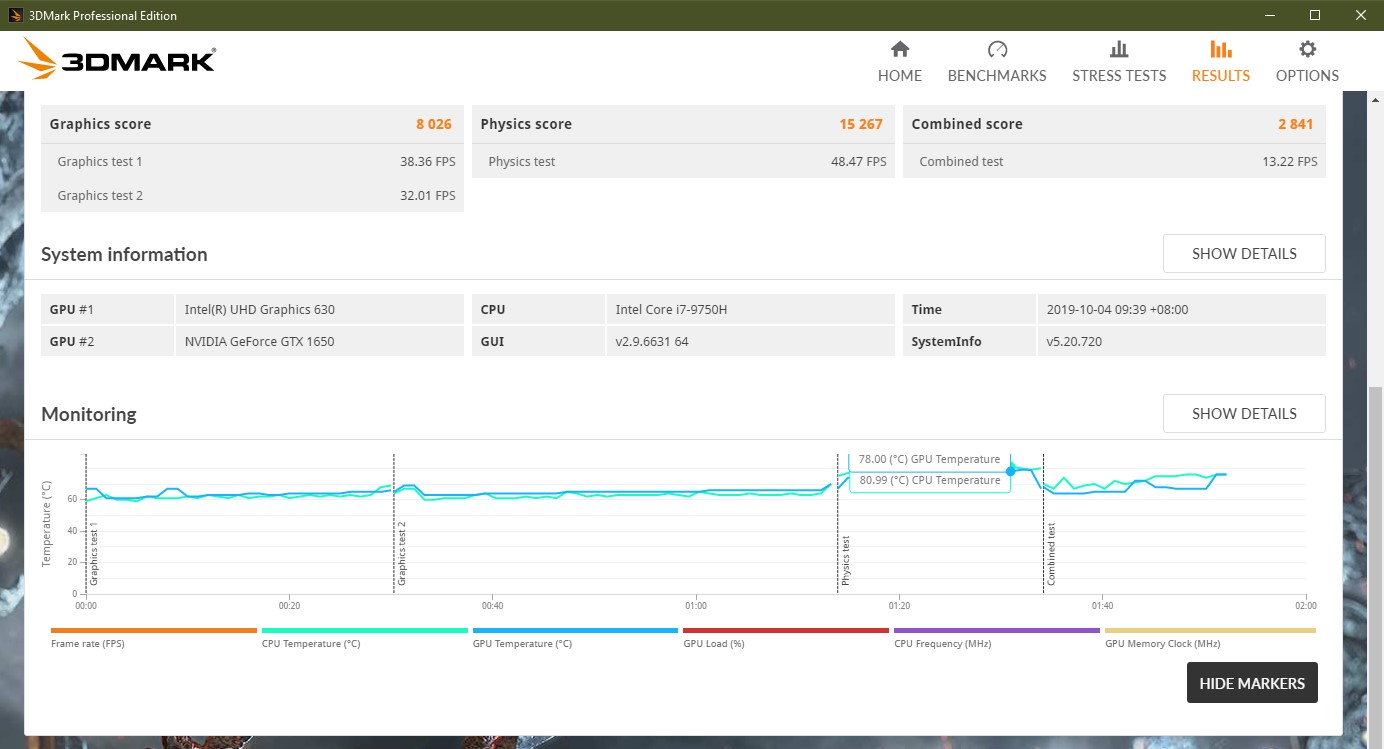This screenshot has height=749, width=1384.
Task: Click Intel Core i7-9750H cell
Action: coord(750,309)
